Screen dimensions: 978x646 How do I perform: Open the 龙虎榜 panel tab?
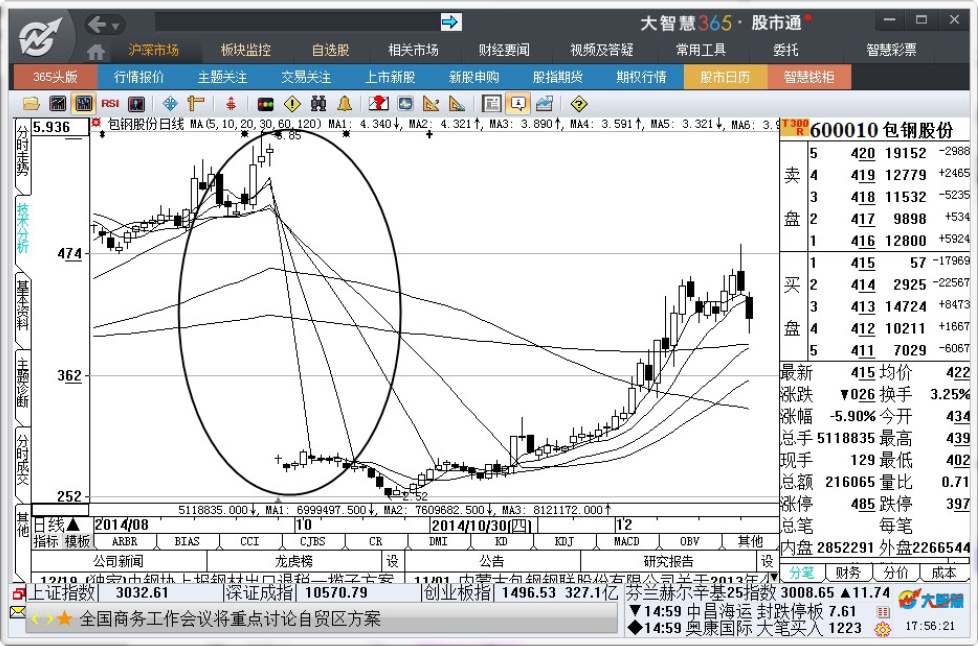coord(294,561)
